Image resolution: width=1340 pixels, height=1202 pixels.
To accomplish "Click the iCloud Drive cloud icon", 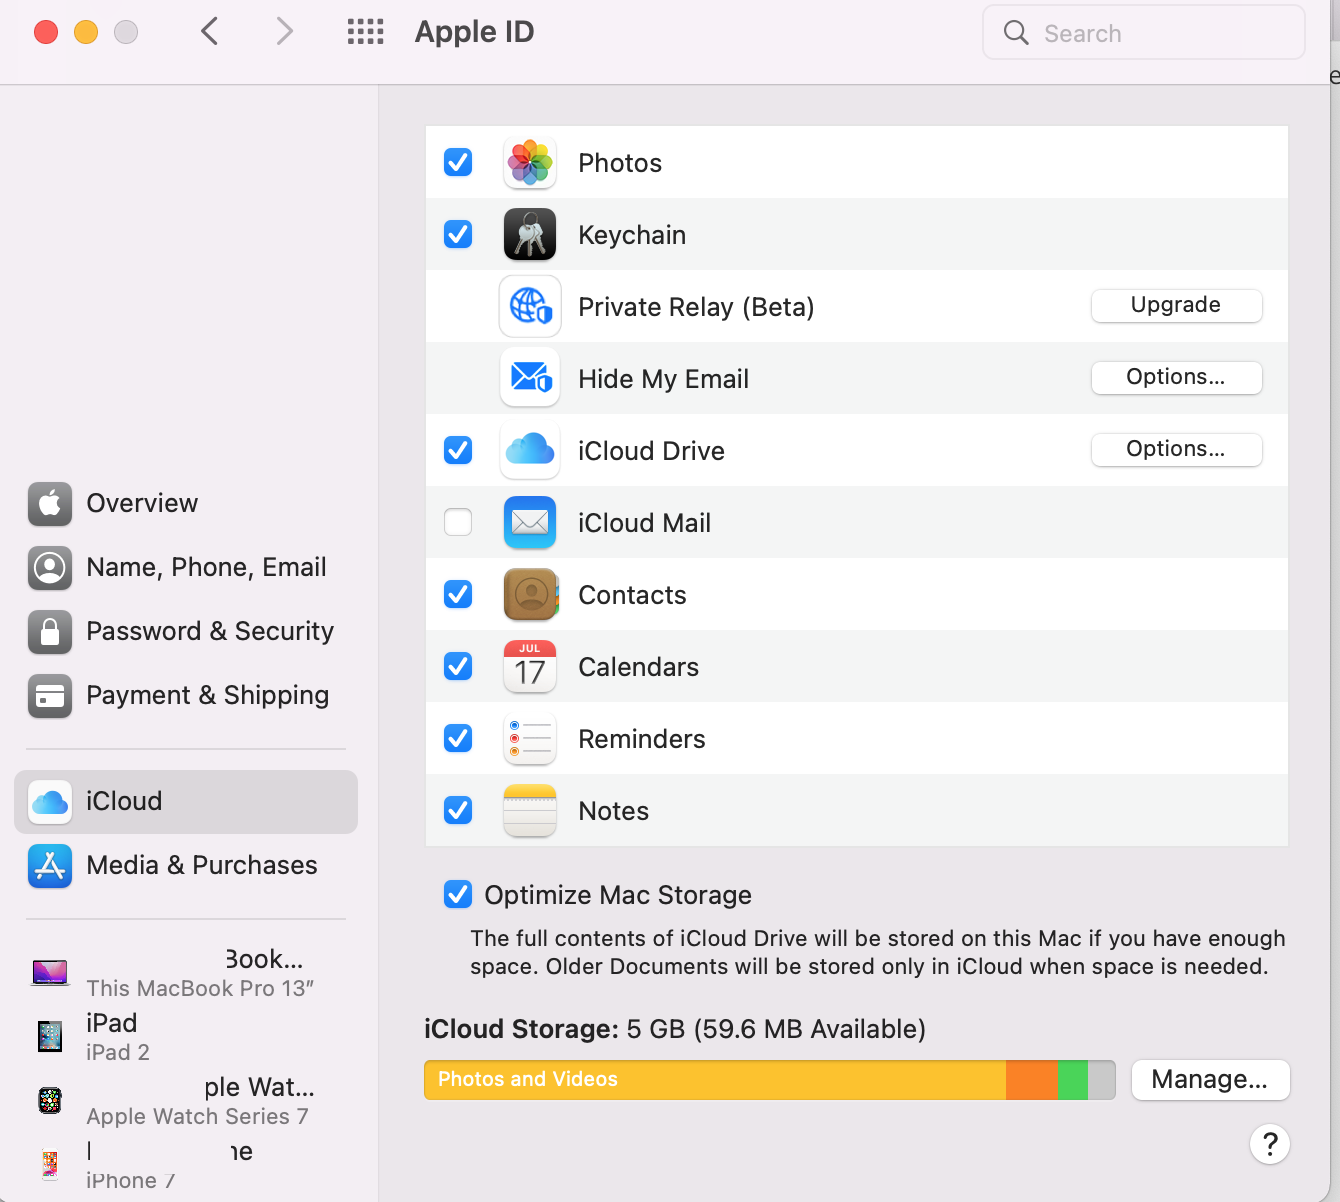I will pyautogui.click(x=530, y=451).
